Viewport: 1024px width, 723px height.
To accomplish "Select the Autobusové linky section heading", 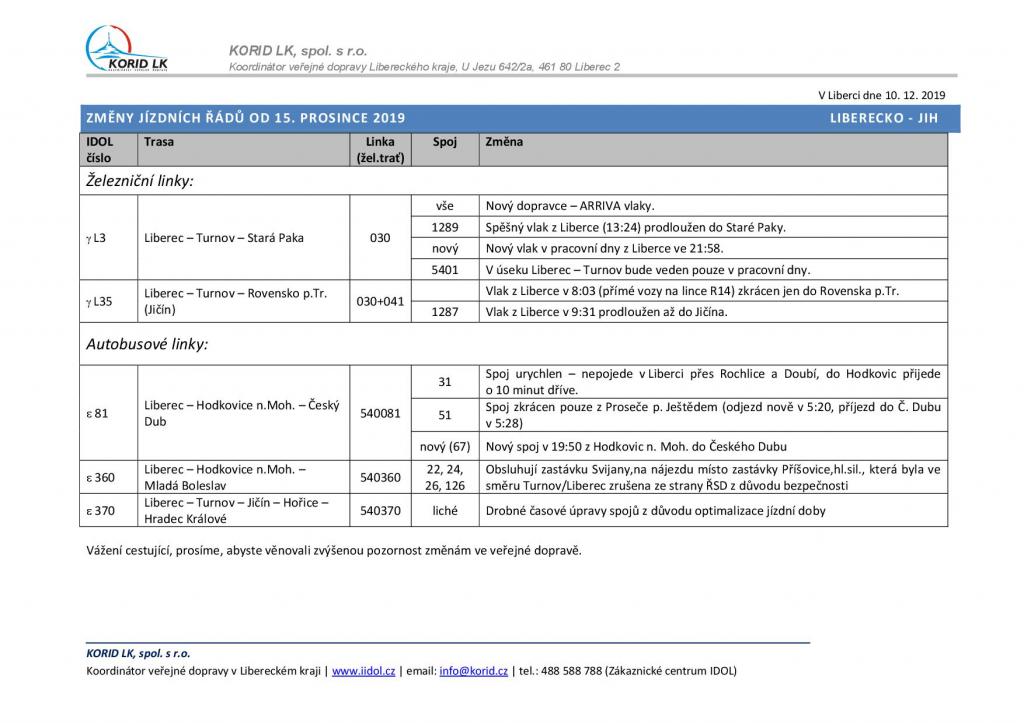I will coord(147,344).
